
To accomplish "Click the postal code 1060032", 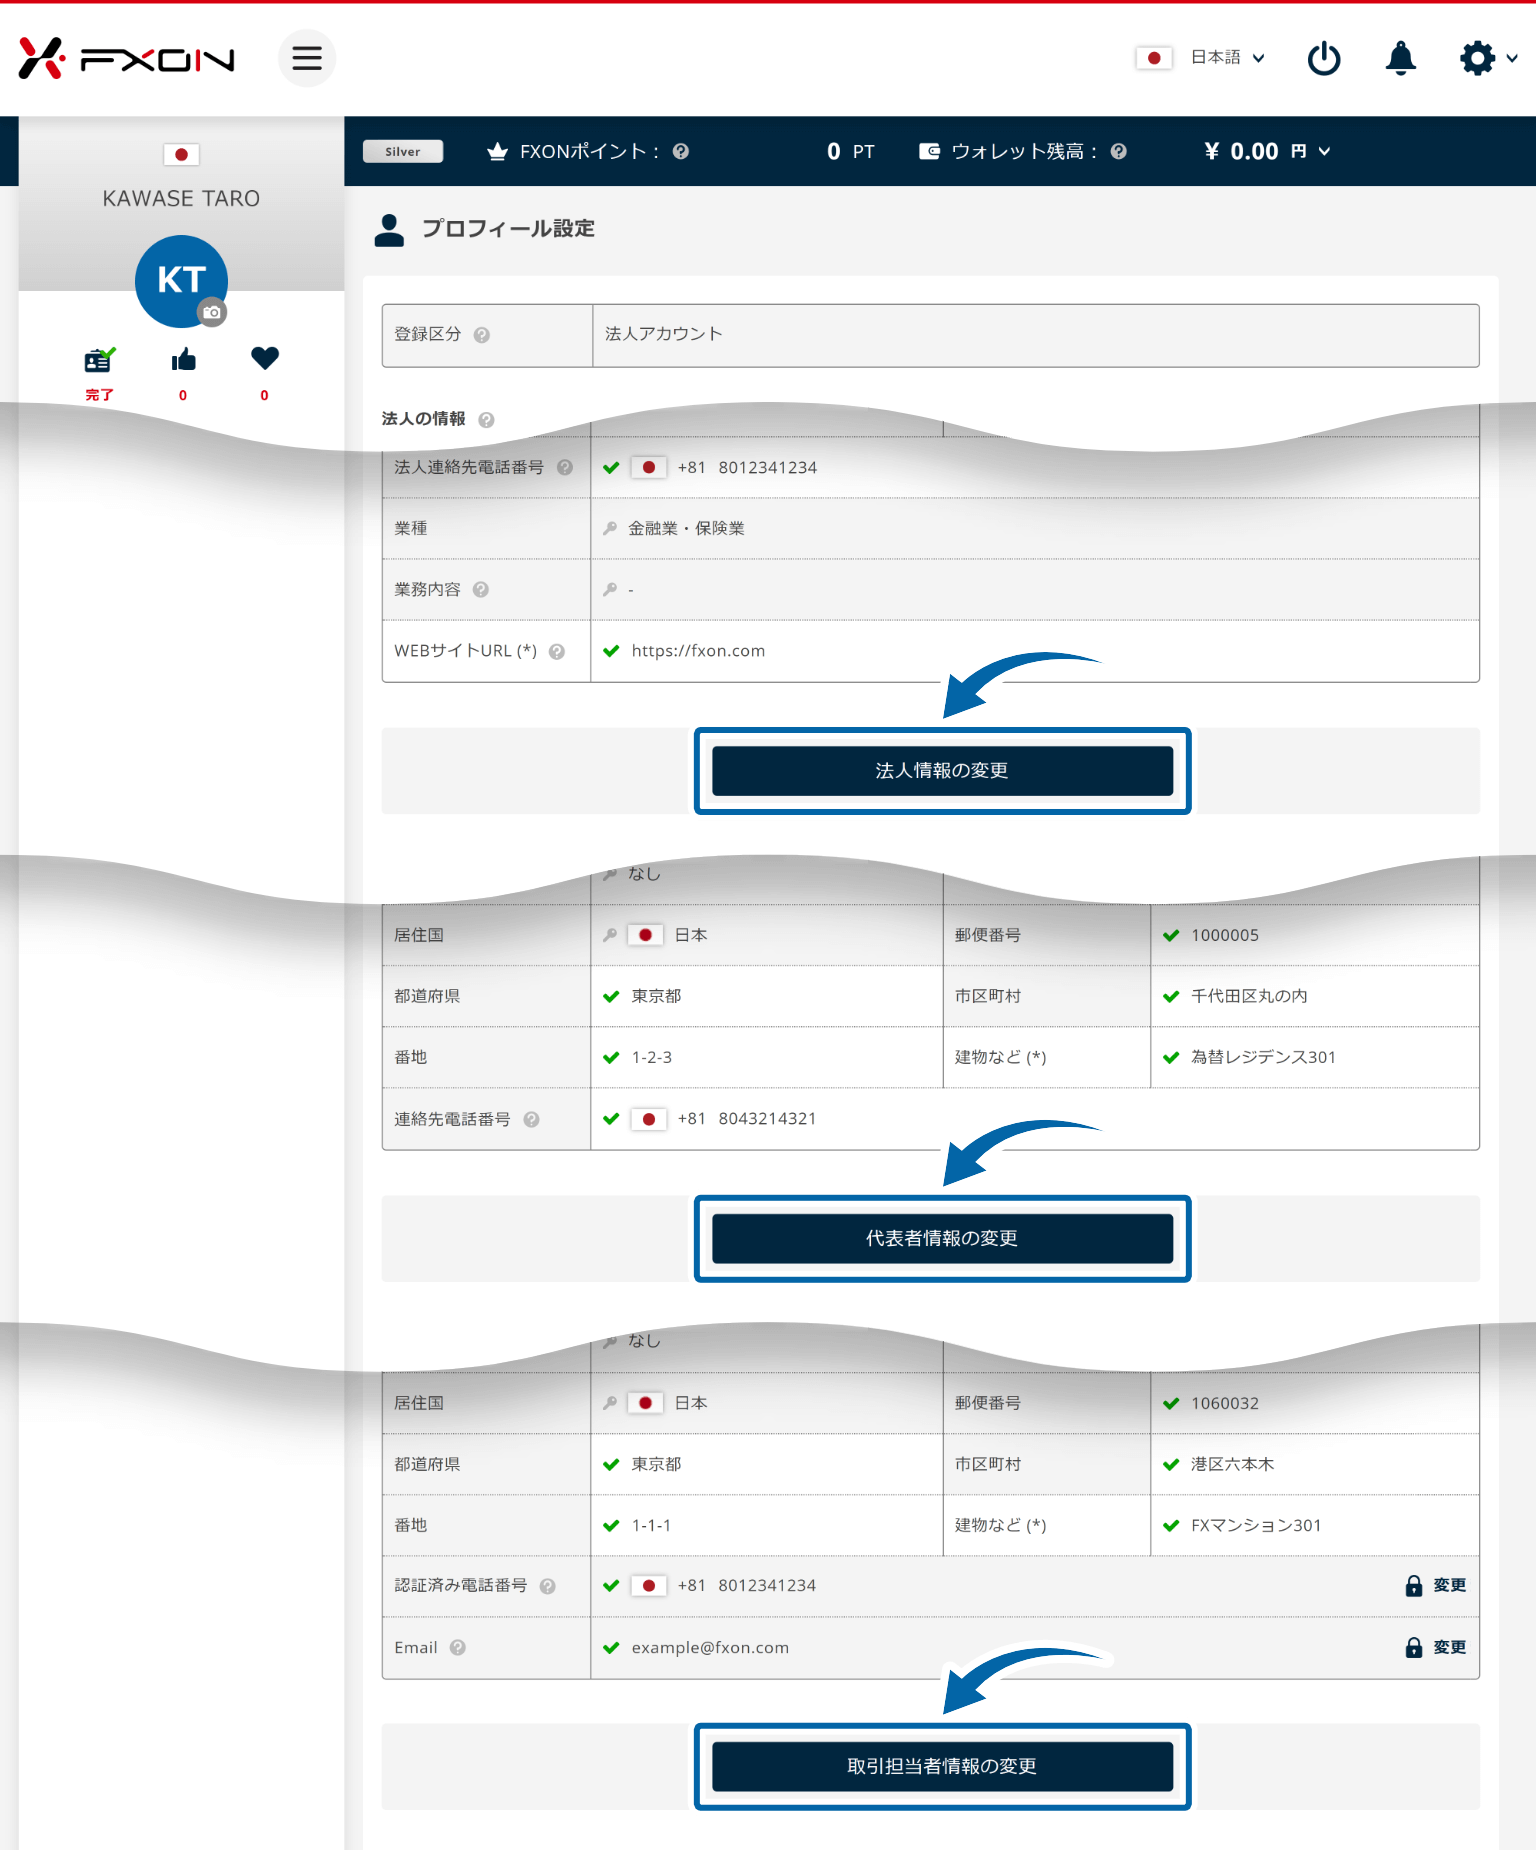I will coord(1225,1403).
